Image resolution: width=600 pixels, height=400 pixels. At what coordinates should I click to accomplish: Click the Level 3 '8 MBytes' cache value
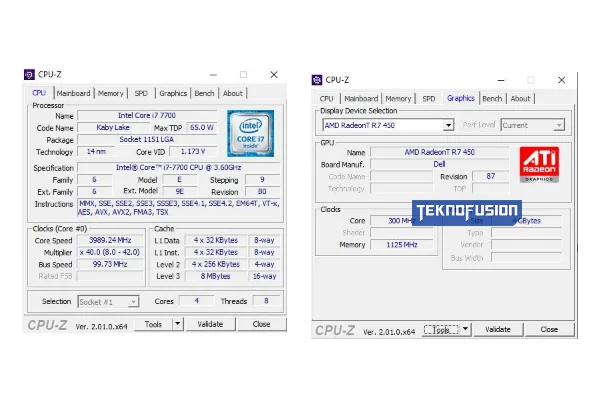[216, 276]
